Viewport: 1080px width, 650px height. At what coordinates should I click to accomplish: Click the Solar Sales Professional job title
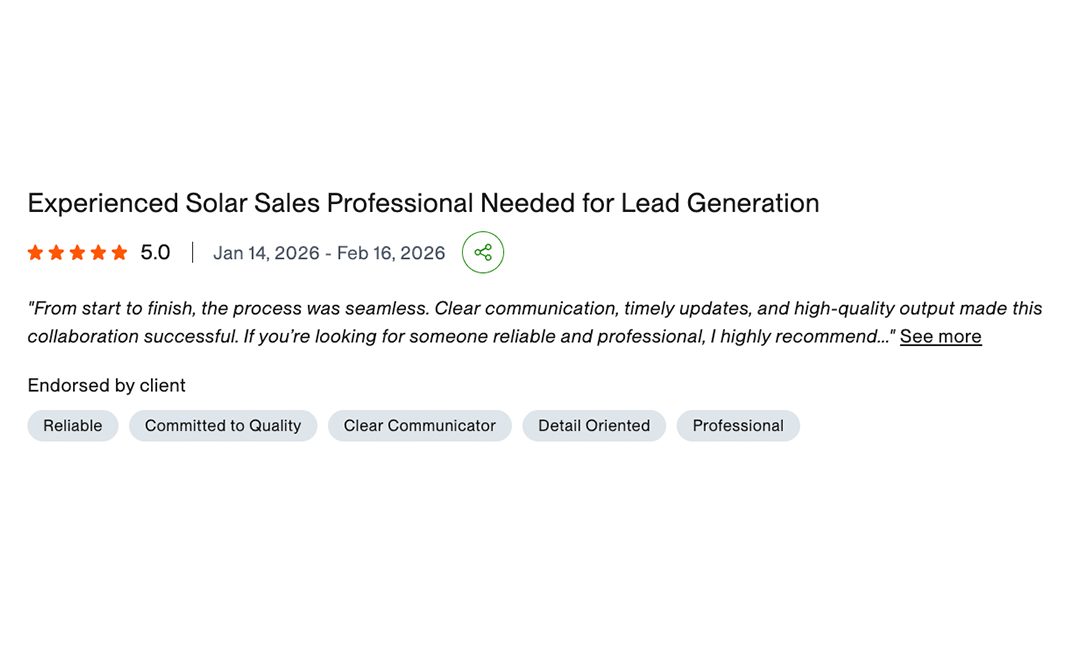tap(423, 203)
